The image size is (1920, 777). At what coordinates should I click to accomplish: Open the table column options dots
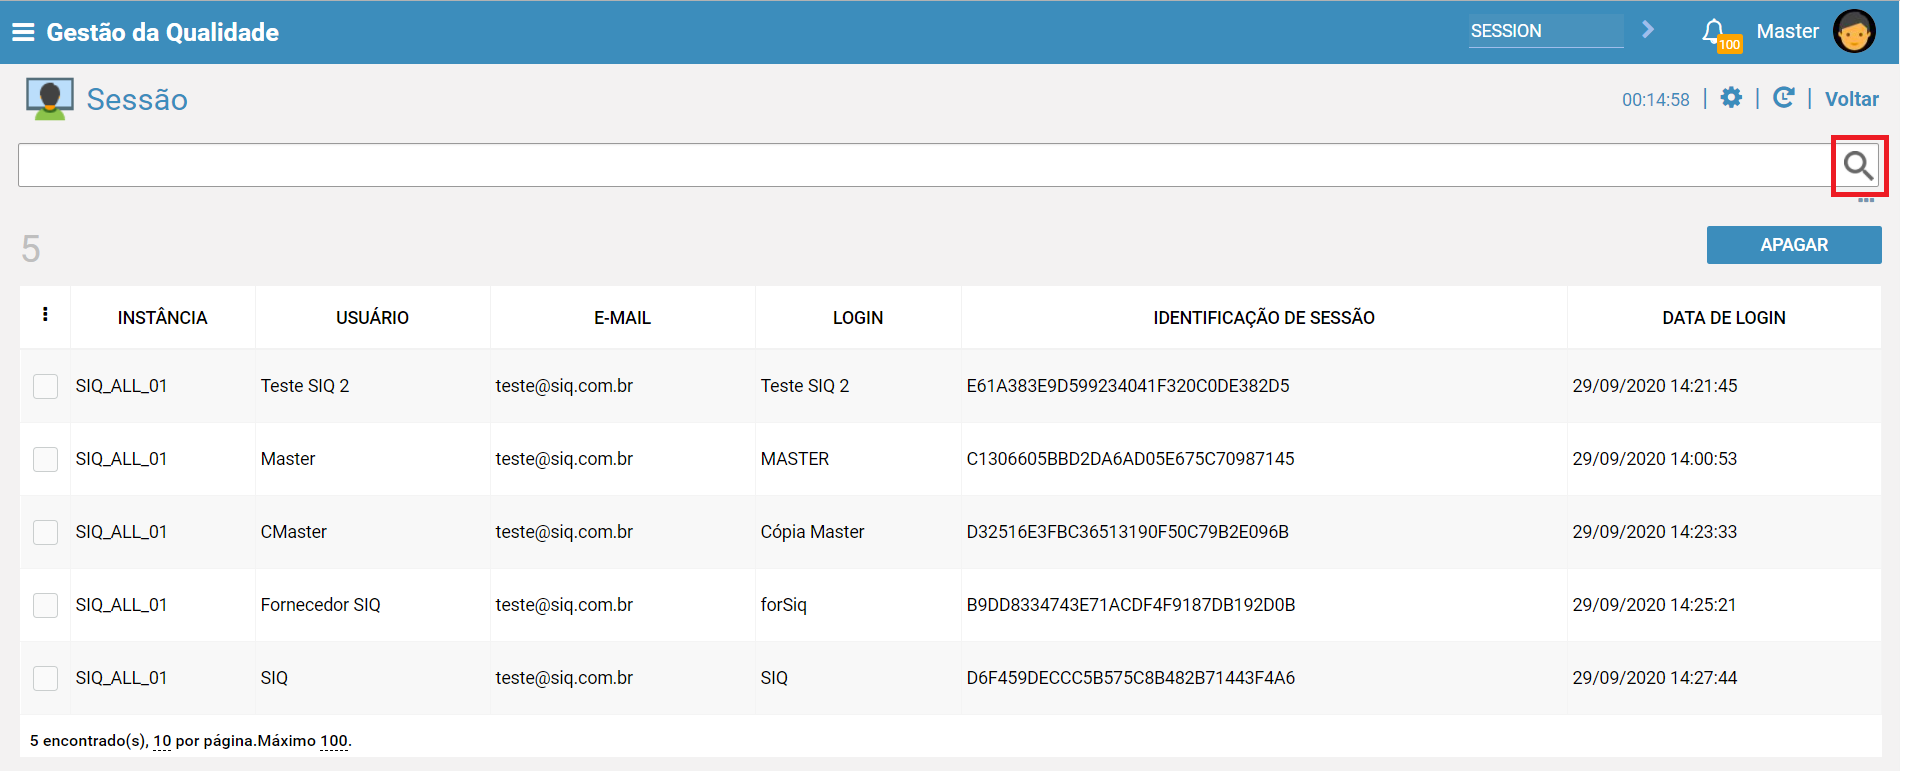45,315
